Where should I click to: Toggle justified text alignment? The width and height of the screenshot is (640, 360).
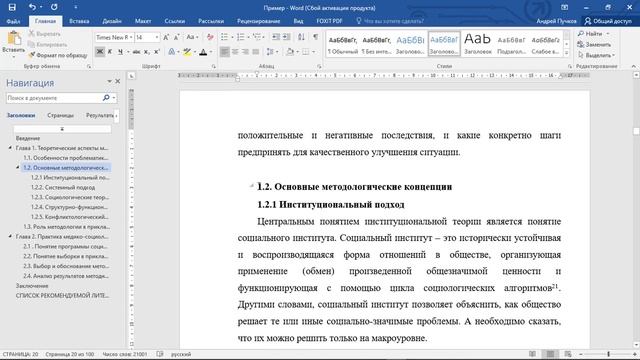pyautogui.click(x=256, y=52)
